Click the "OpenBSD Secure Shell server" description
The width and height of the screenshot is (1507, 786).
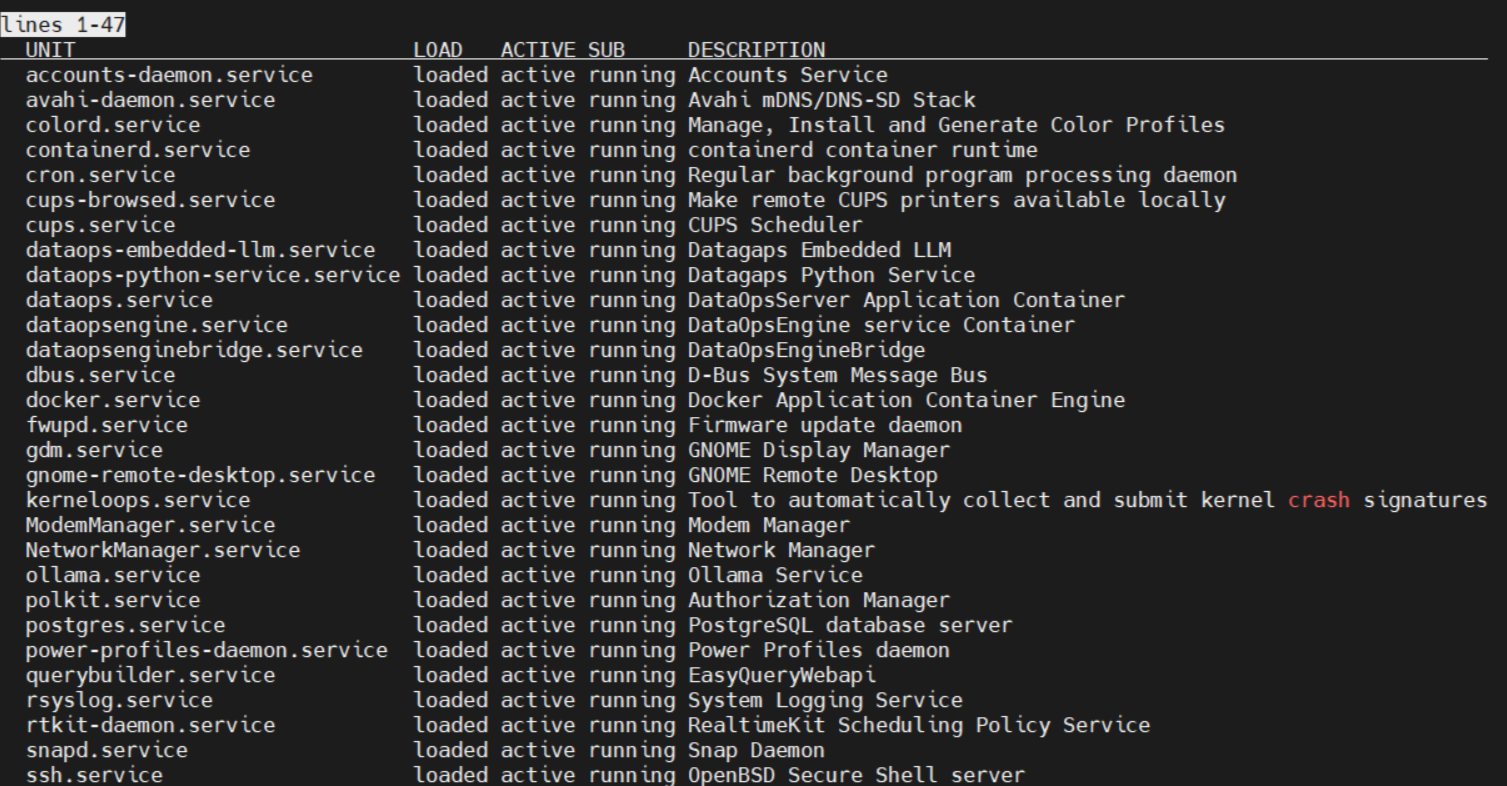857,775
